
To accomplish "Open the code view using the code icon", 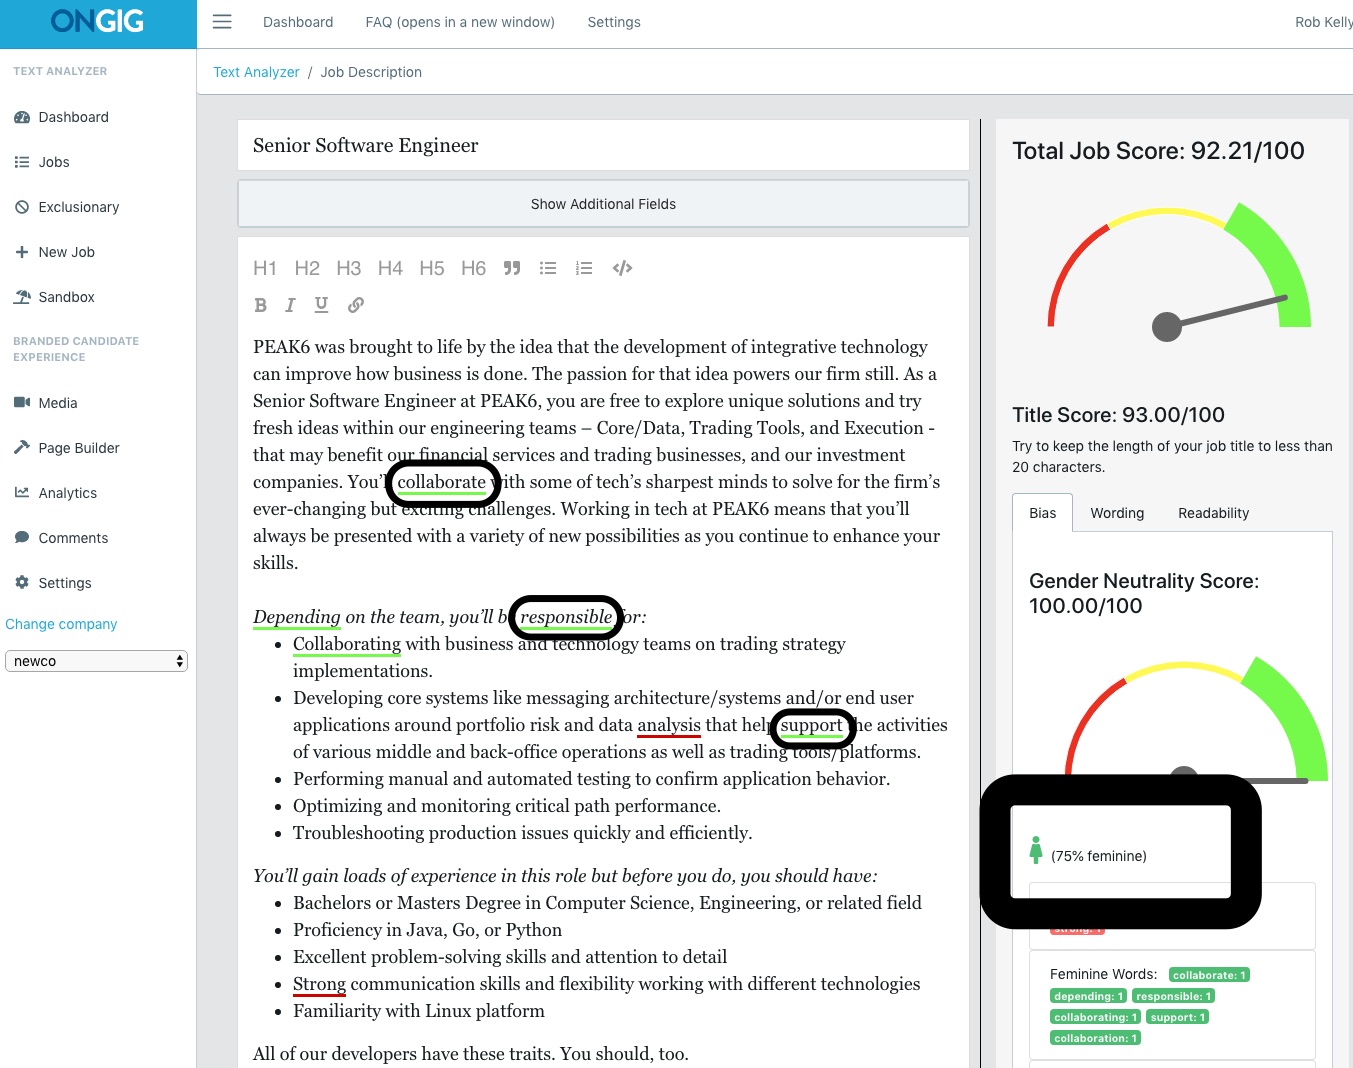I will (x=621, y=268).
